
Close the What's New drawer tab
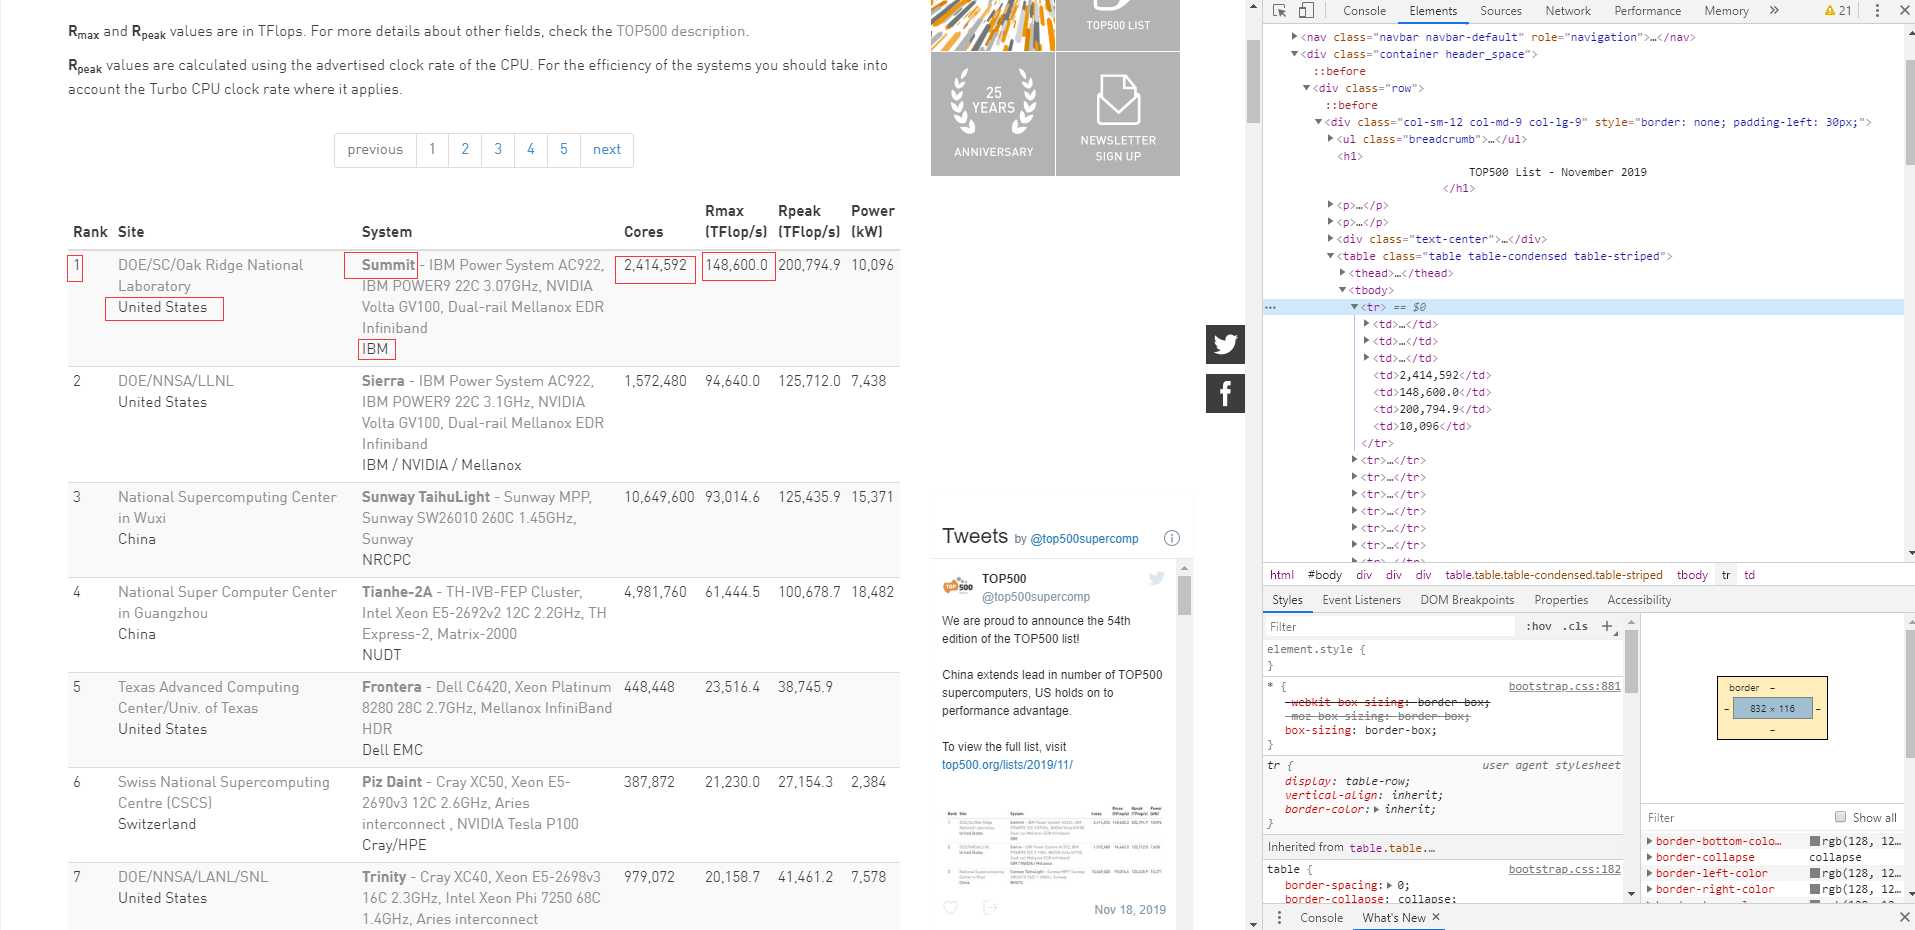(x=1436, y=917)
